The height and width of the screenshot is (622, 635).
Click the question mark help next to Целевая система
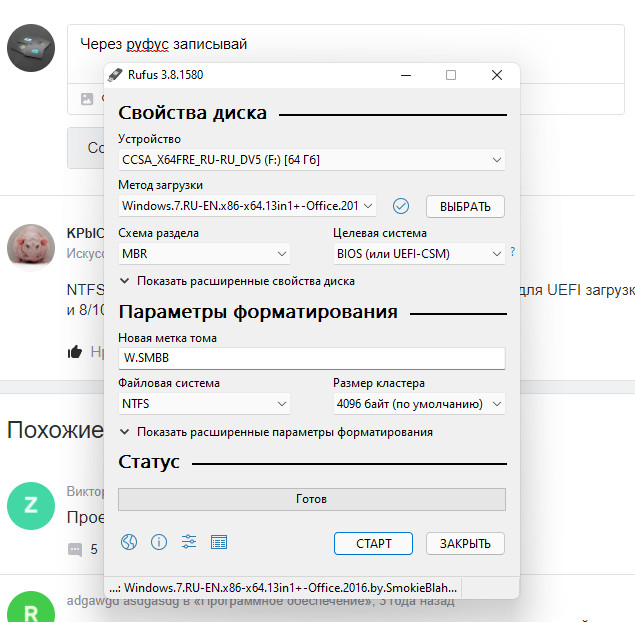pyautogui.click(x=513, y=251)
